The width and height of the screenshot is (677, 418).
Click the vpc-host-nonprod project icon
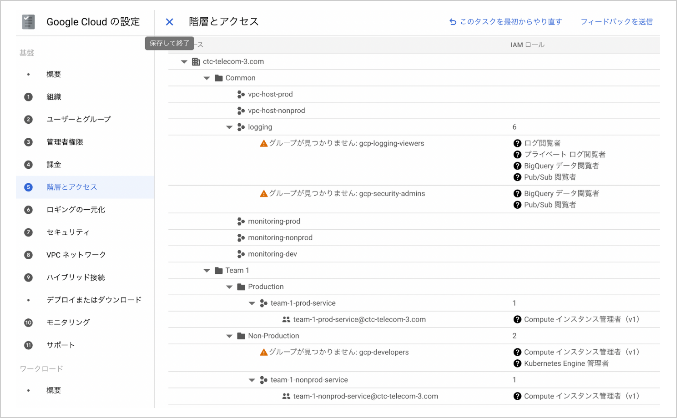click(241, 111)
